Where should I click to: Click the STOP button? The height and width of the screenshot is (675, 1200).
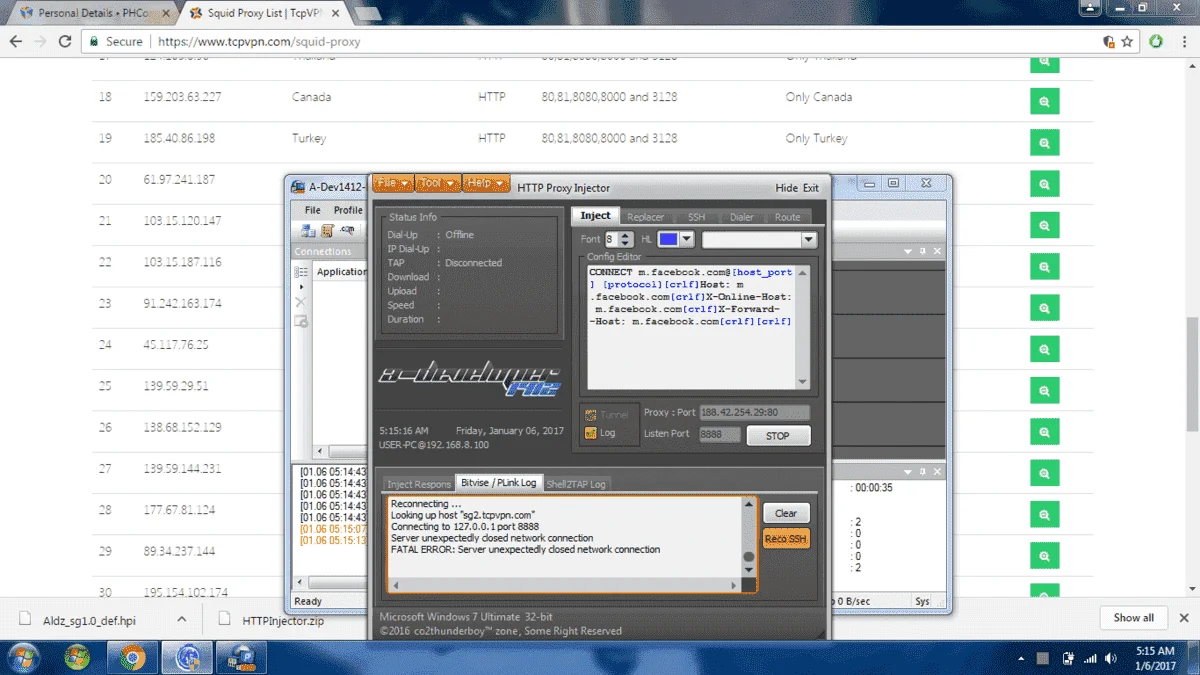777,436
